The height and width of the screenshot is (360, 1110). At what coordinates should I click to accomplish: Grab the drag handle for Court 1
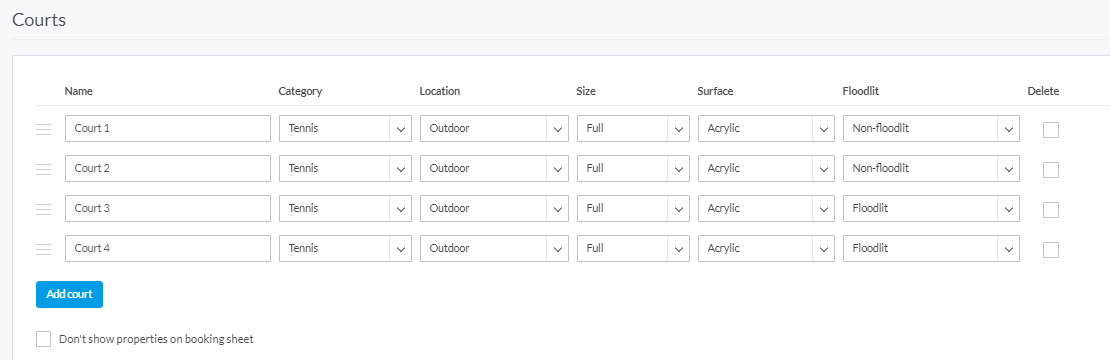point(44,129)
